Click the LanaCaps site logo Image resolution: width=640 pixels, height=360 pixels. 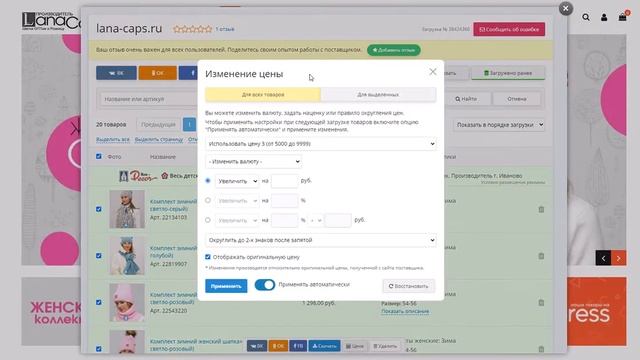coord(51,21)
